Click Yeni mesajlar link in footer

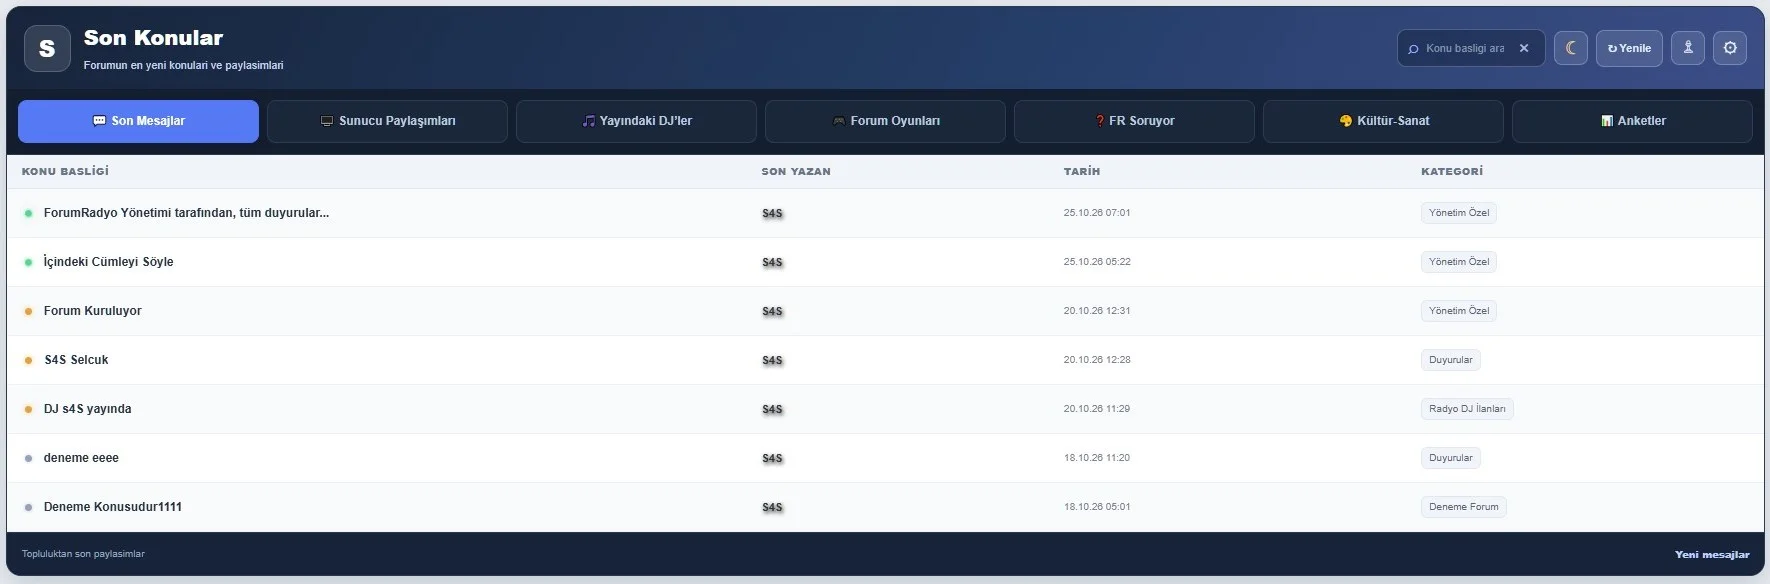click(x=1712, y=554)
